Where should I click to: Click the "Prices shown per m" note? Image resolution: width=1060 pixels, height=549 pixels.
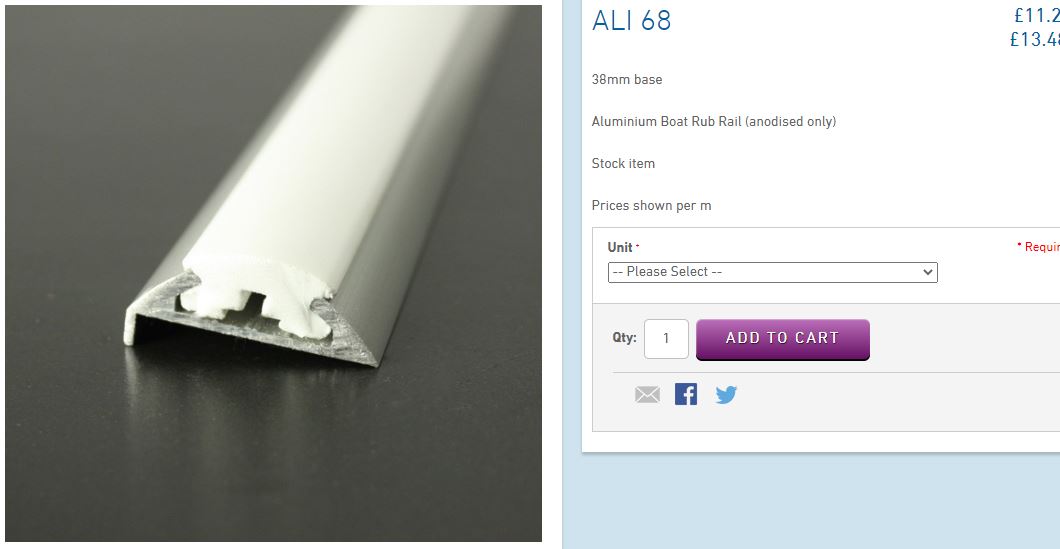(x=651, y=206)
